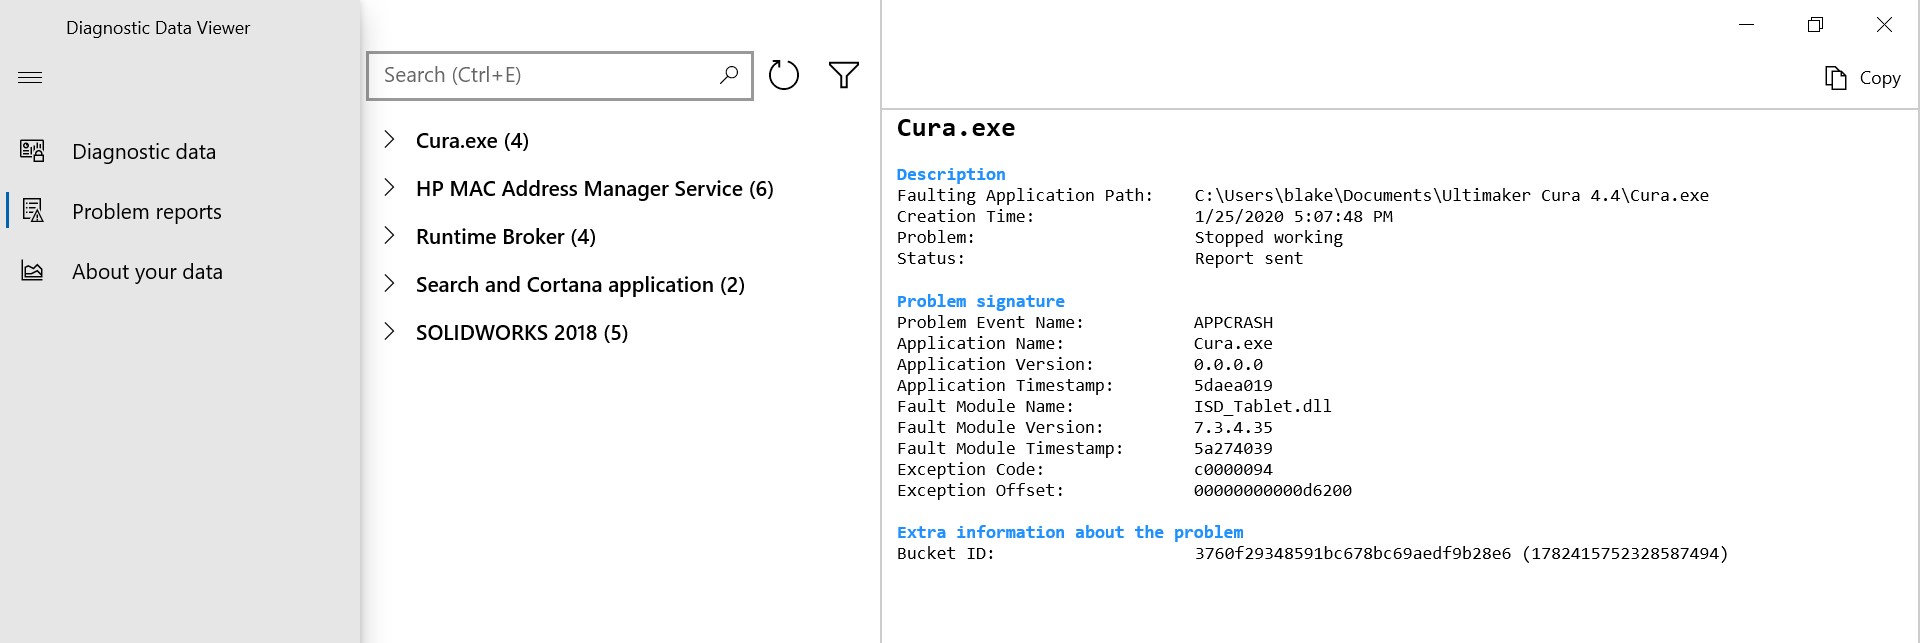
Task: Click exception code c0000094
Action: pyautogui.click(x=1234, y=469)
